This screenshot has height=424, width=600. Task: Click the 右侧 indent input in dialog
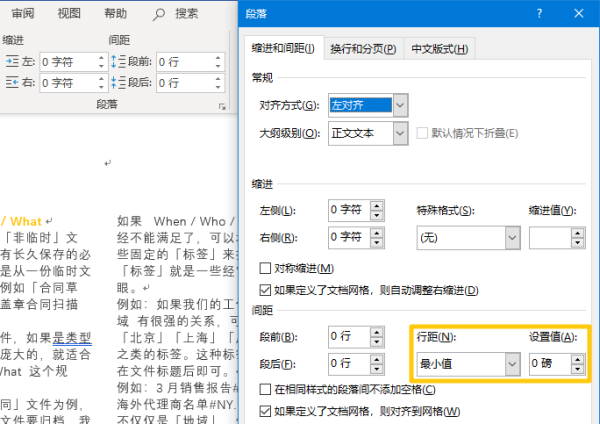349,238
